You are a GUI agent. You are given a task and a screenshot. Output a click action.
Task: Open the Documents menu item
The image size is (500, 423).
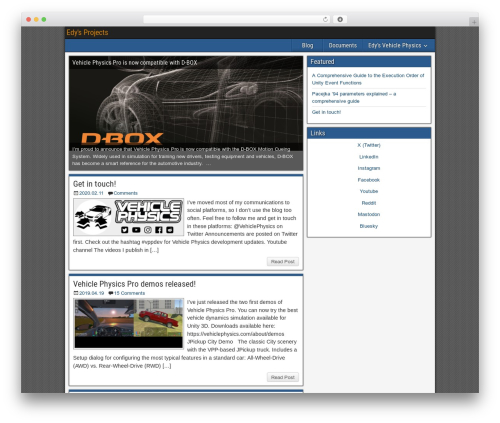point(342,45)
